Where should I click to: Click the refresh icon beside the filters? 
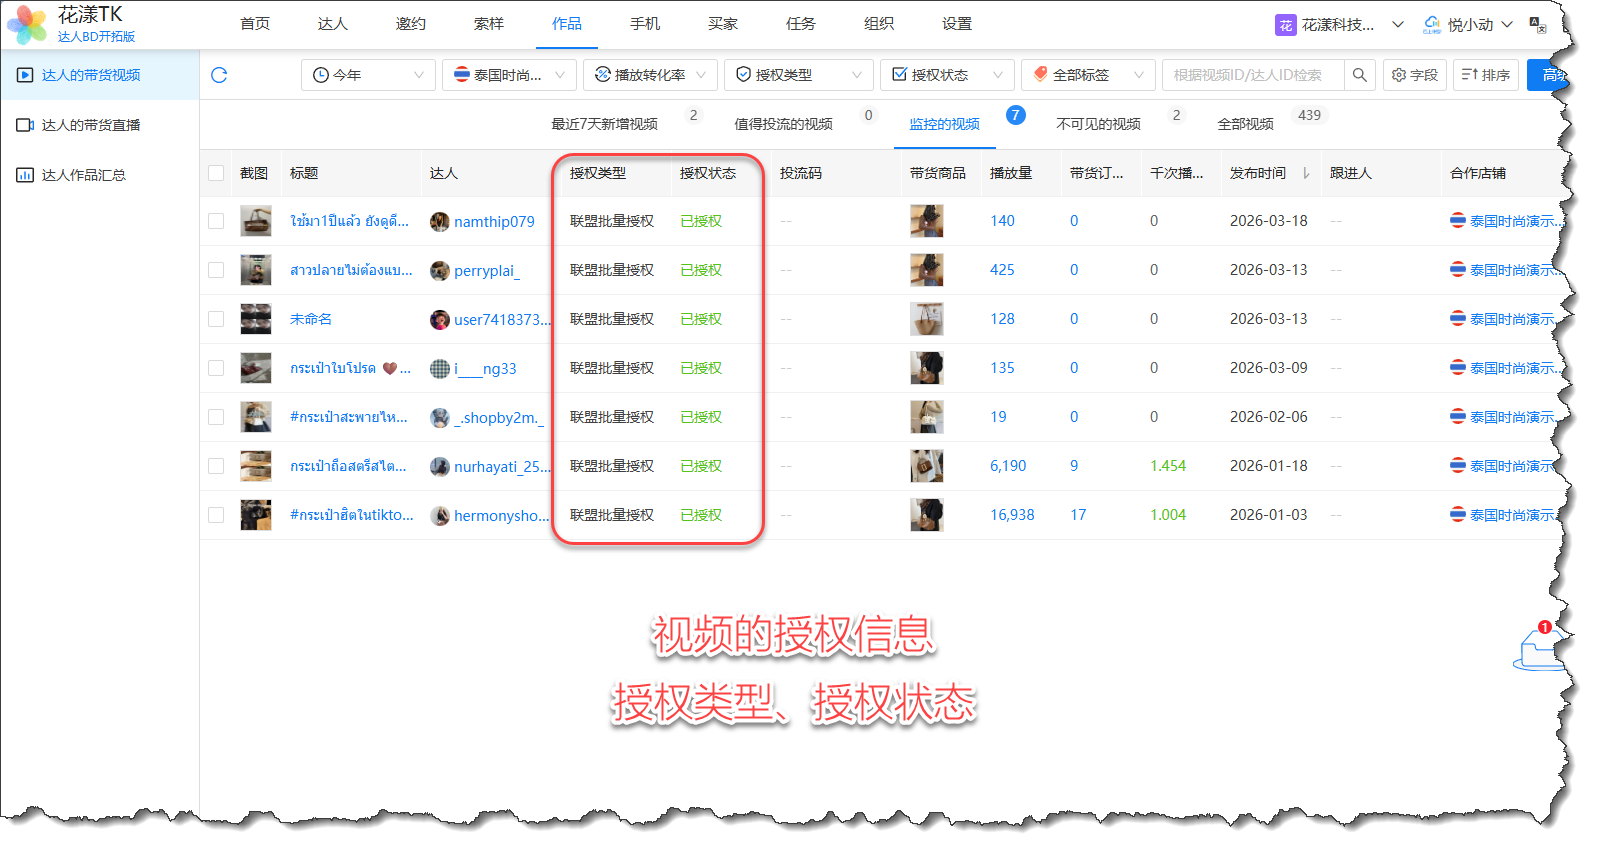tap(219, 75)
